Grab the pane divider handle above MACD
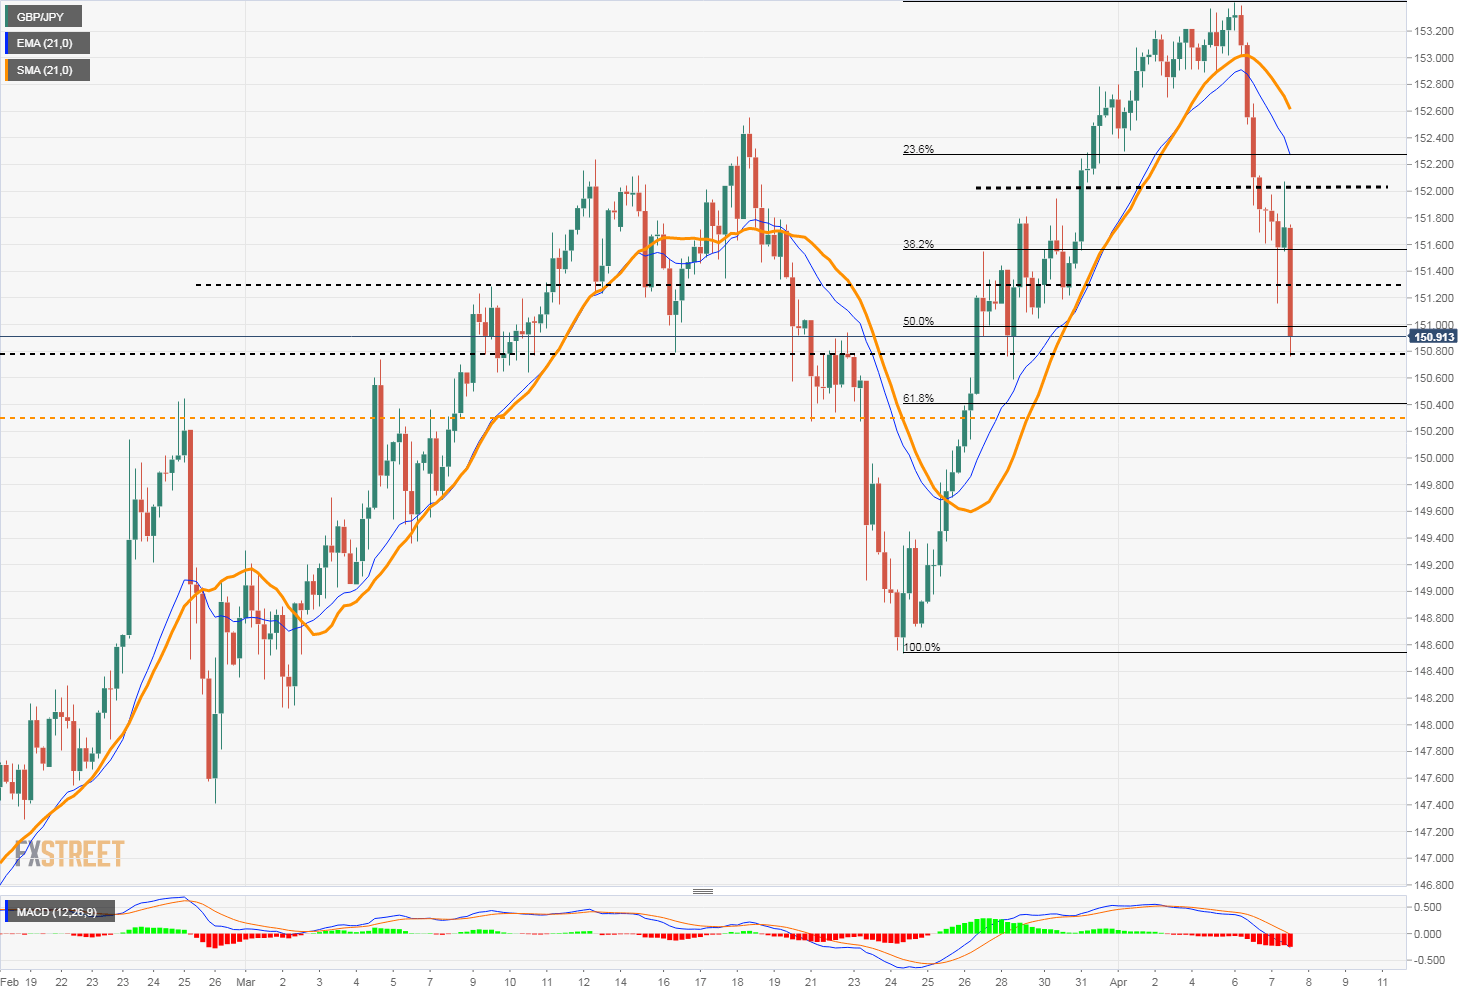Viewport: 1477px width, 995px height. point(703,891)
